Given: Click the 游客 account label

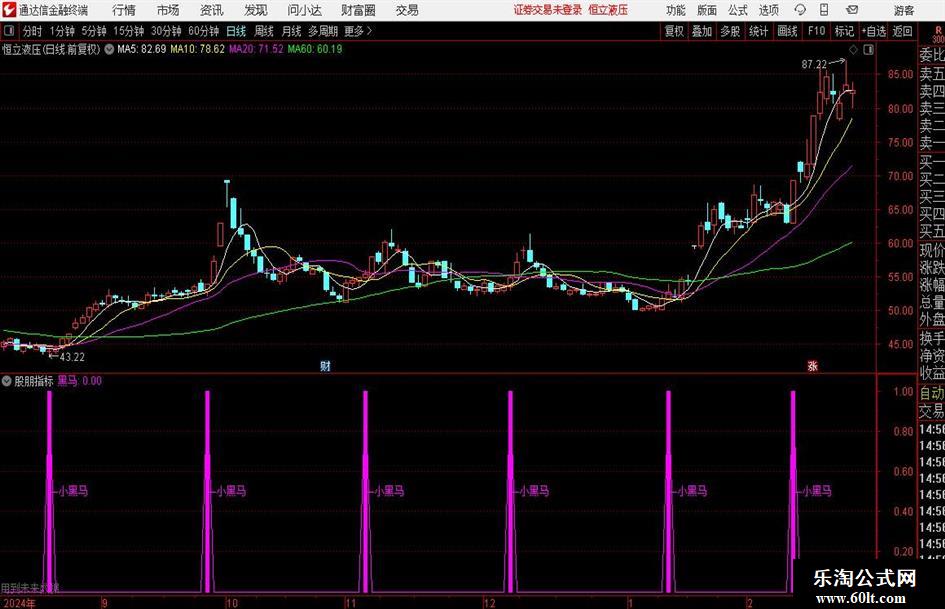Looking at the screenshot, I should coord(904,10).
